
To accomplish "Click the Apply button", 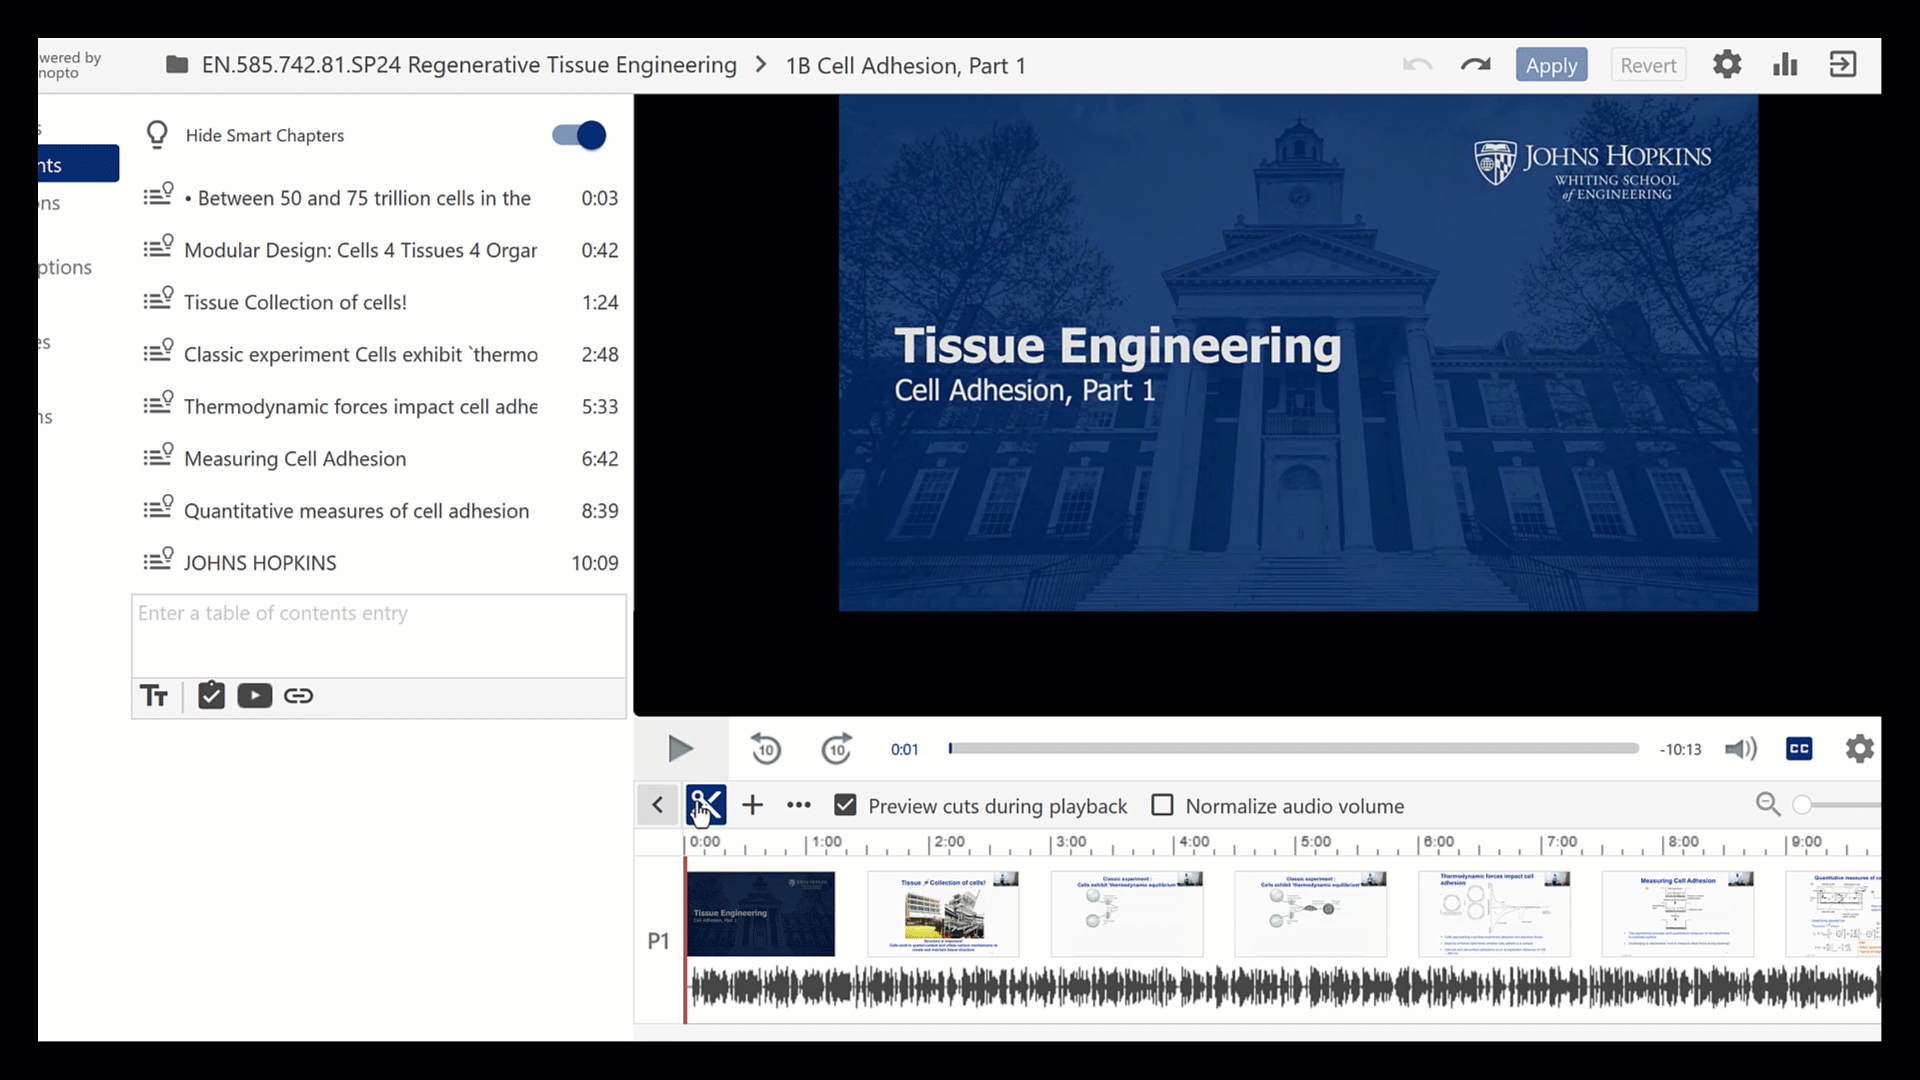I will click(x=1551, y=65).
